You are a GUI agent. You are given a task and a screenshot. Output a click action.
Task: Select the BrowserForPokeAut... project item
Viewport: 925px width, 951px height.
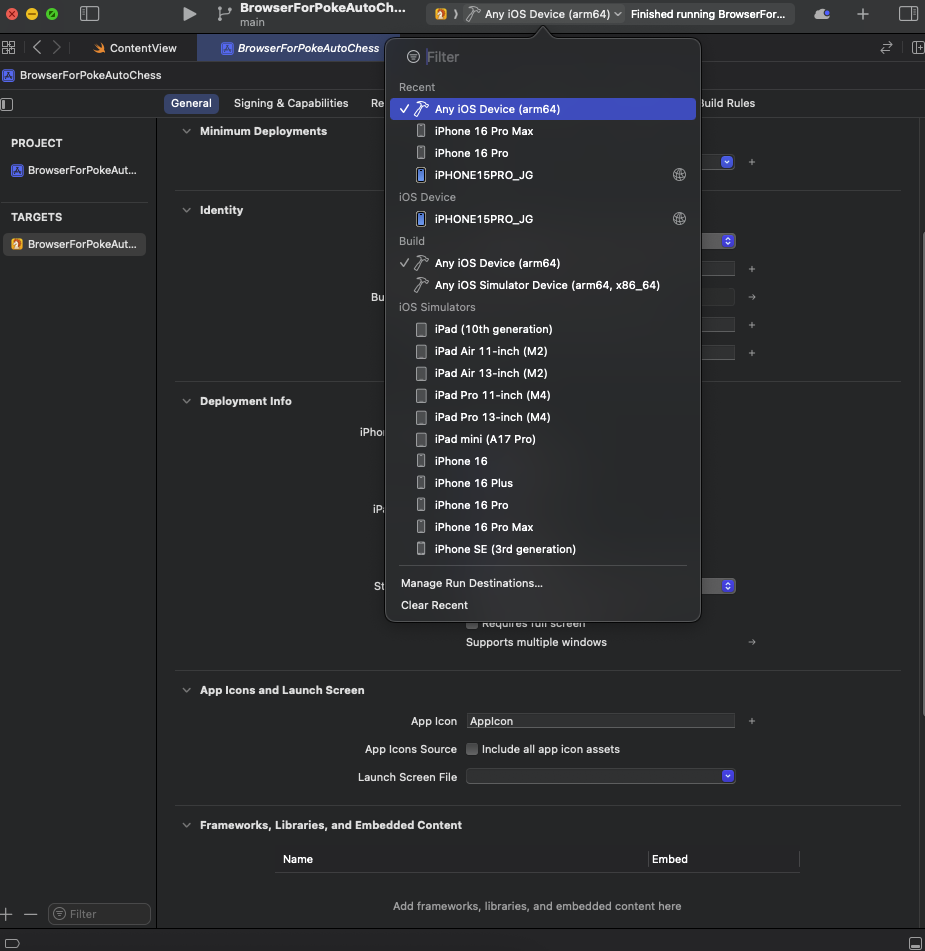click(x=75, y=170)
